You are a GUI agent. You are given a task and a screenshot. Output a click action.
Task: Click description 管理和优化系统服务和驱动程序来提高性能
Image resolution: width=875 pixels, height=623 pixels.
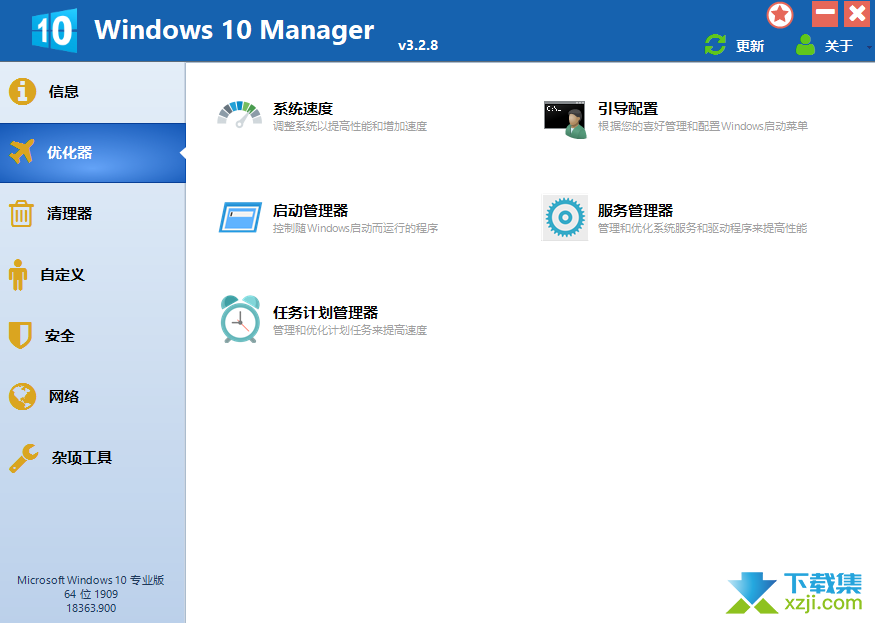click(703, 228)
